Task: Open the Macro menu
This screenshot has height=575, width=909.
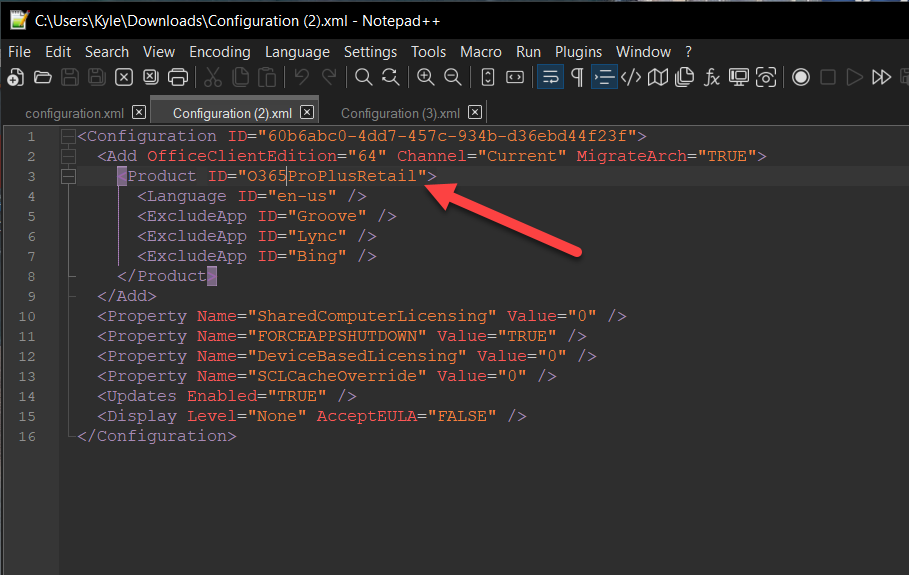Action: 481,52
